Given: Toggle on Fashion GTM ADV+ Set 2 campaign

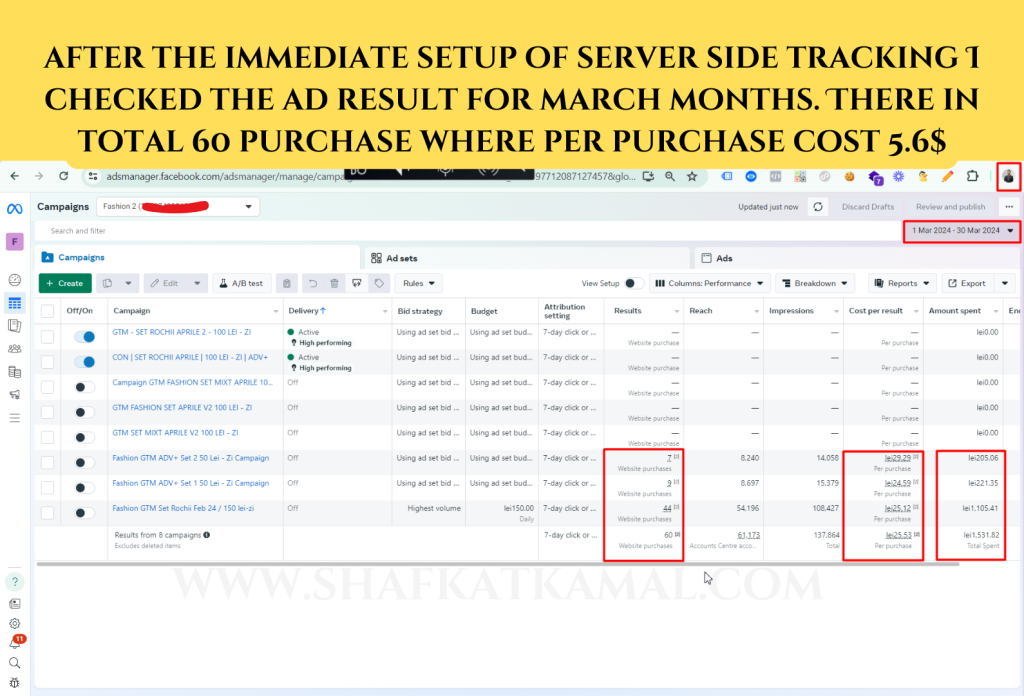Looking at the screenshot, I should coord(84,462).
